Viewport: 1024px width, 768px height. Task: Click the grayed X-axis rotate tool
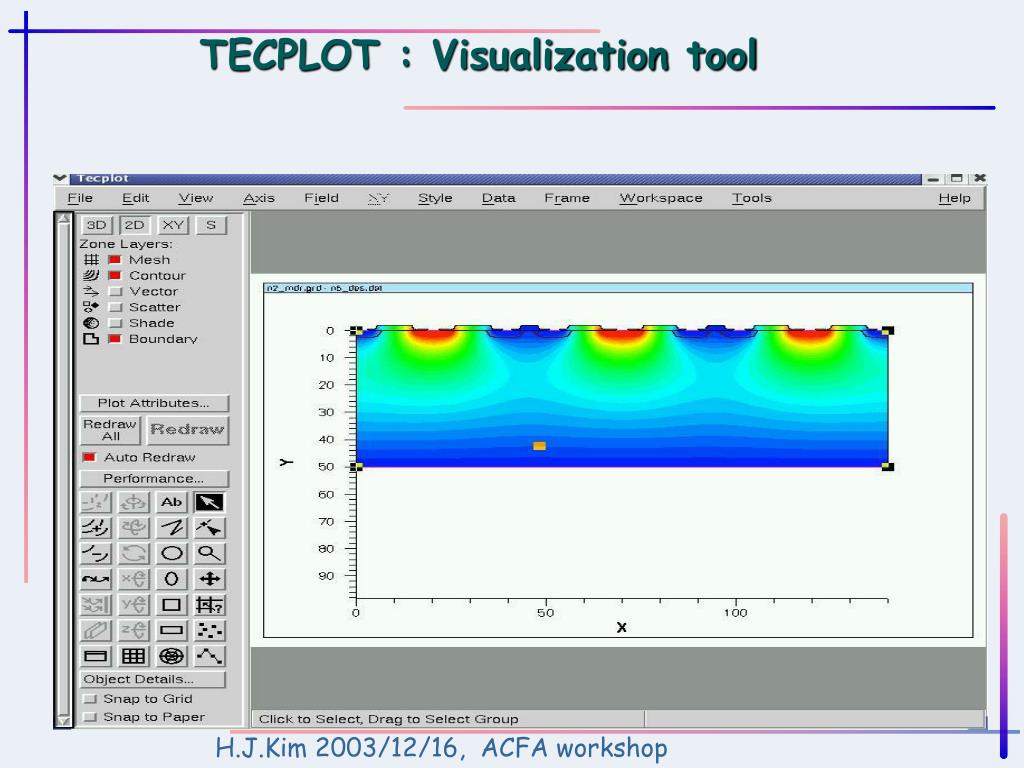click(x=133, y=579)
